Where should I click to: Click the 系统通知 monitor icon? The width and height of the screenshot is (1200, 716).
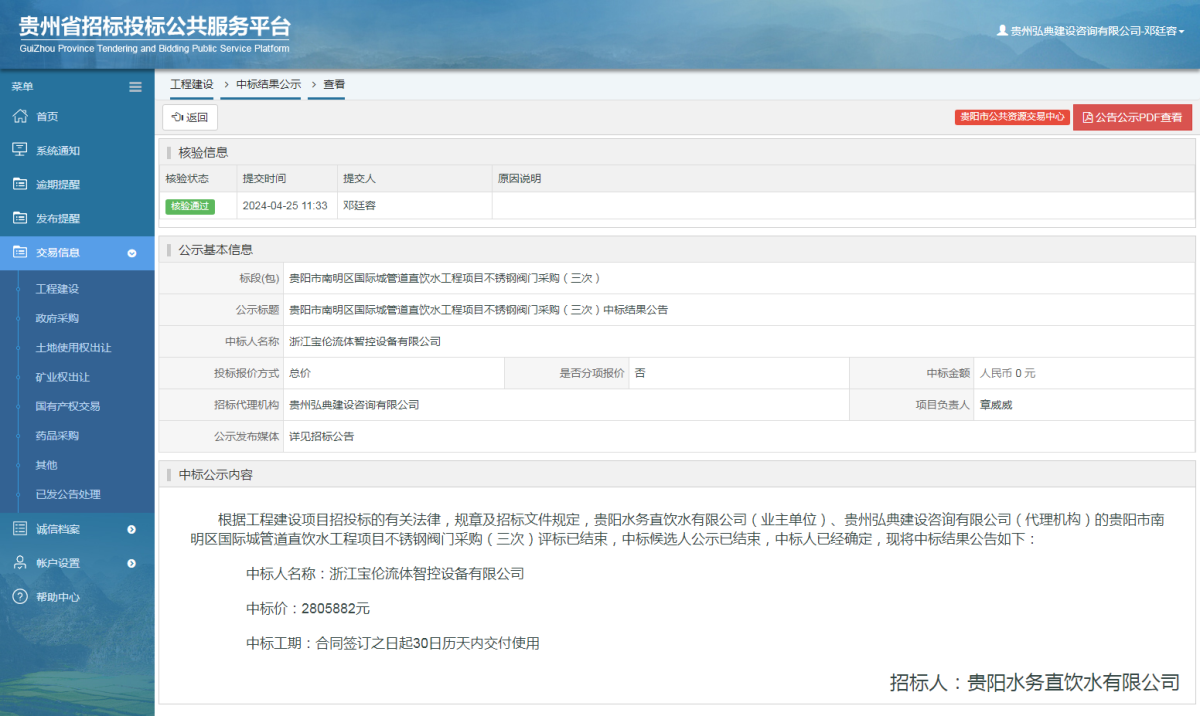click(19, 150)
